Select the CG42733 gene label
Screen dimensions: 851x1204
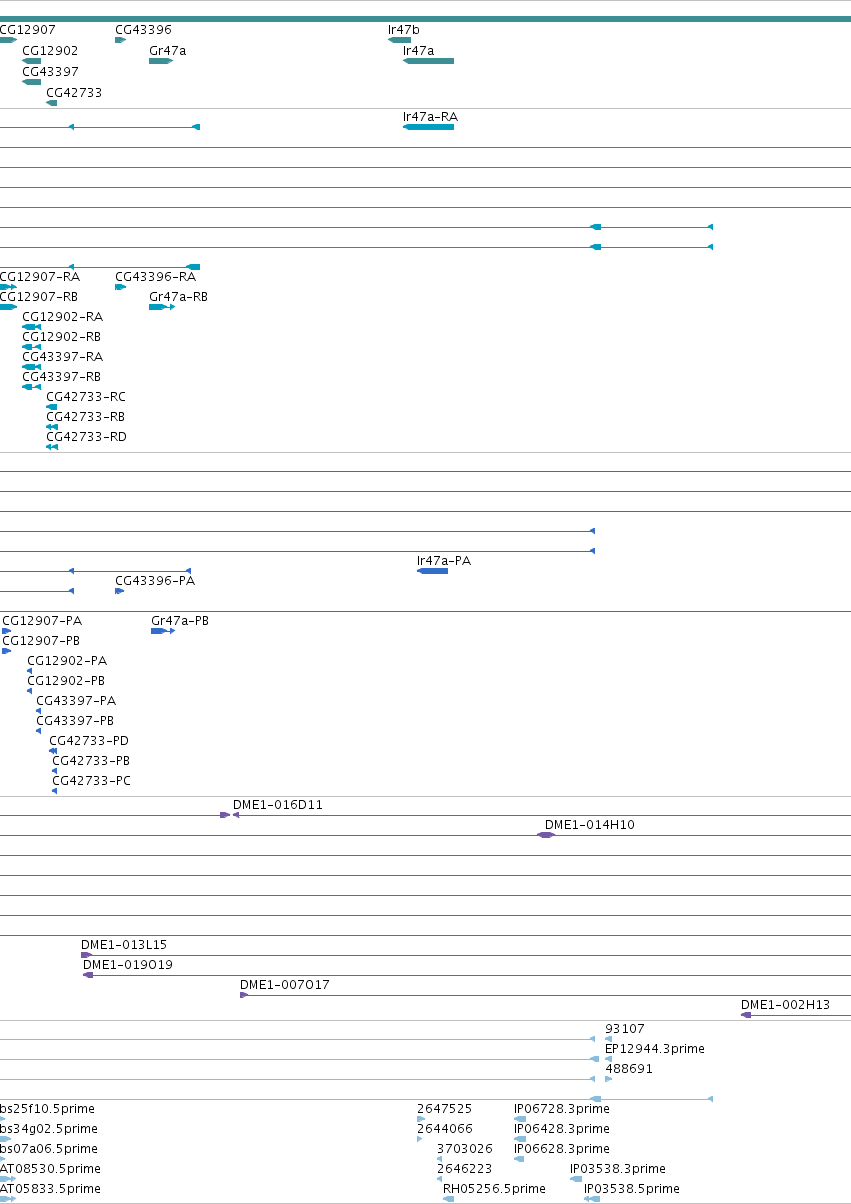[74, 92]
